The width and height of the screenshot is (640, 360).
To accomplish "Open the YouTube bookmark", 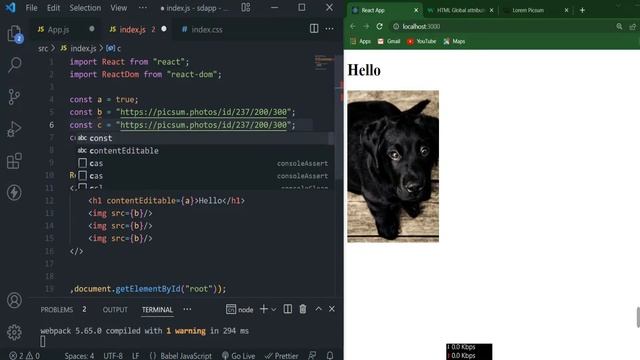I will pyautogui.click(x=422, y=41).
